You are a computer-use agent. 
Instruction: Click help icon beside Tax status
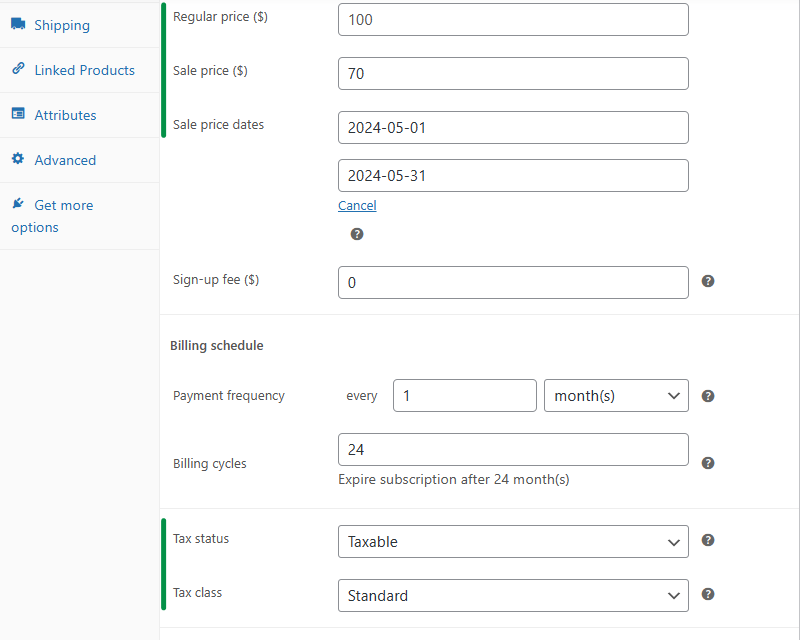point(708,540)
